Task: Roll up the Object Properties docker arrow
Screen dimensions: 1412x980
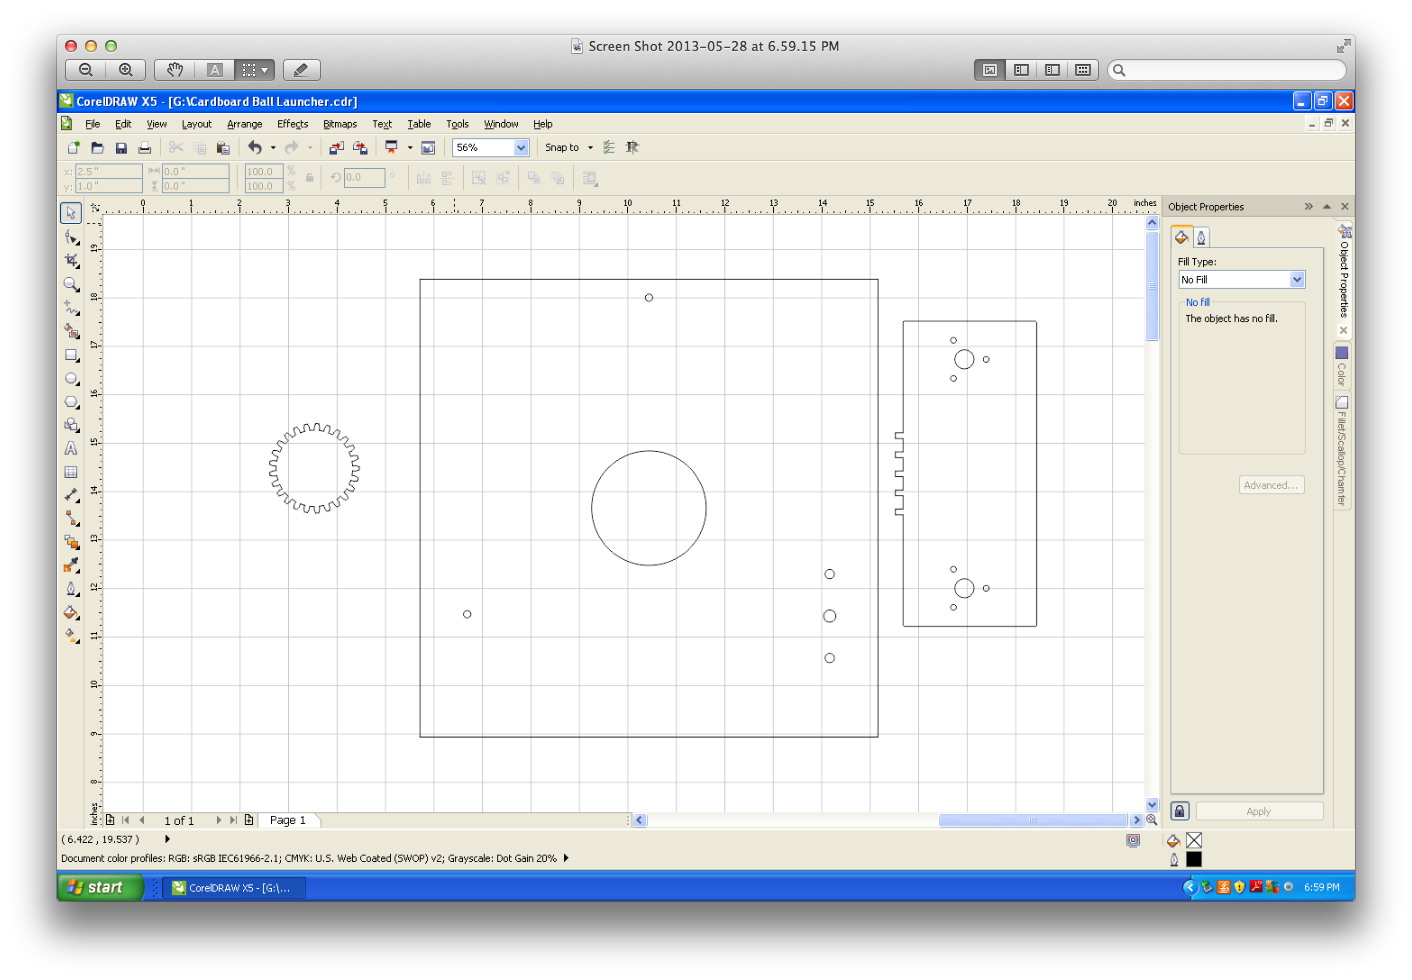Action: click(x=1327, y=206)
